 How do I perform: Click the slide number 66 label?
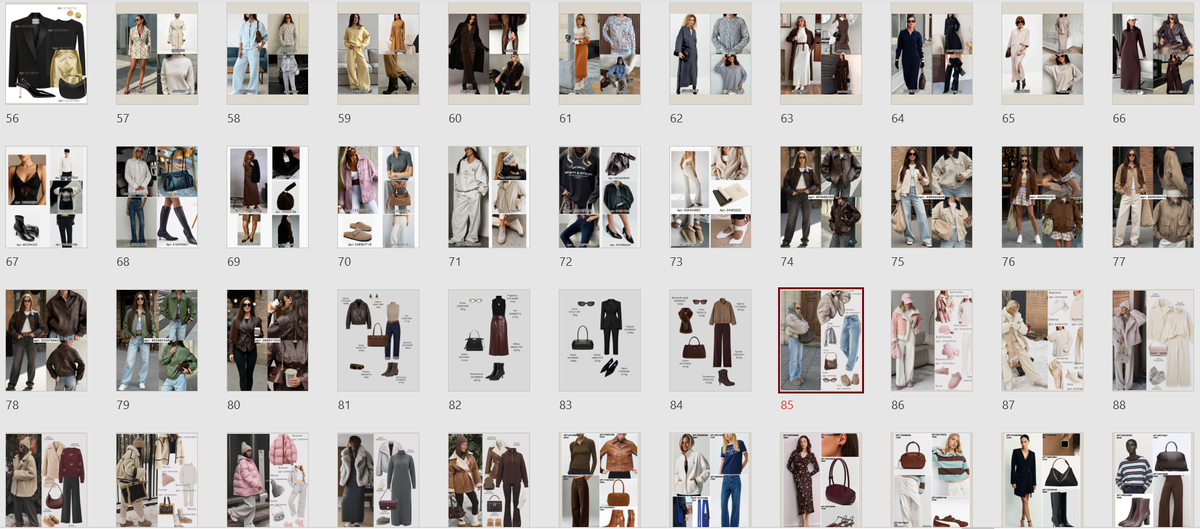tap(1119, 118)
